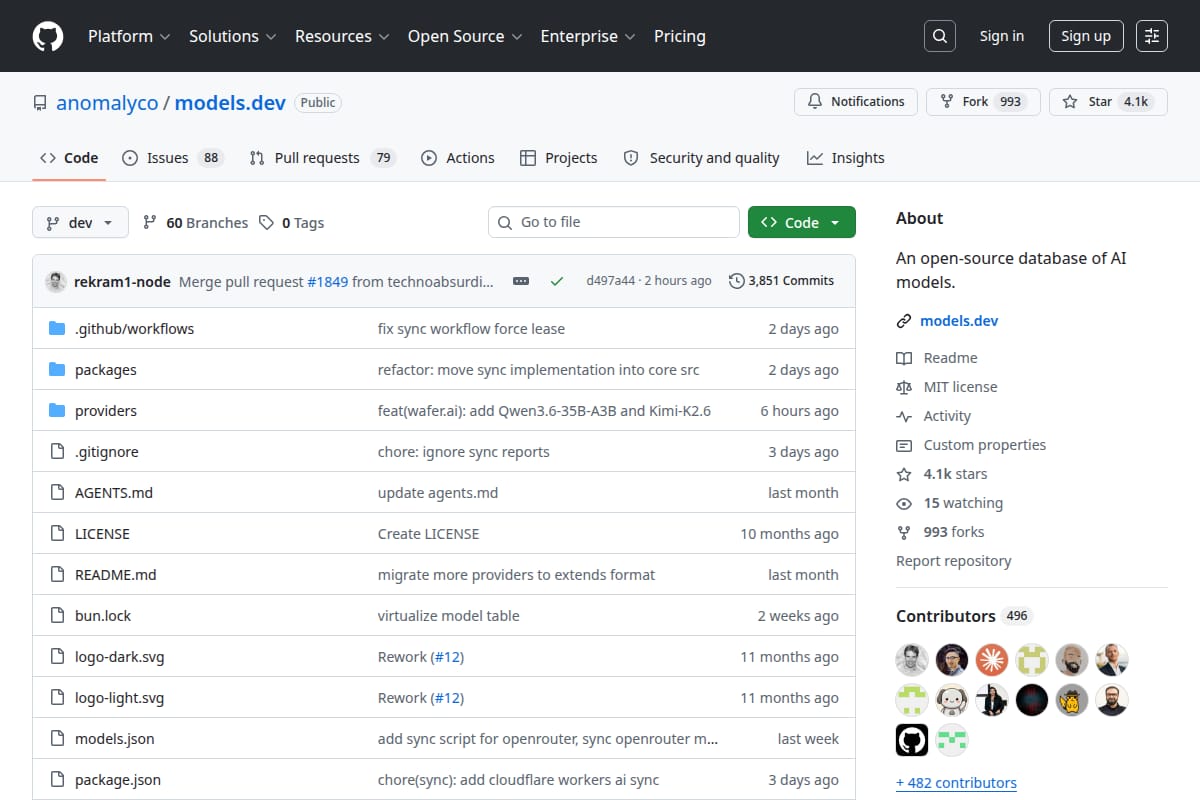Open the Insights tab

pos(846,158)
